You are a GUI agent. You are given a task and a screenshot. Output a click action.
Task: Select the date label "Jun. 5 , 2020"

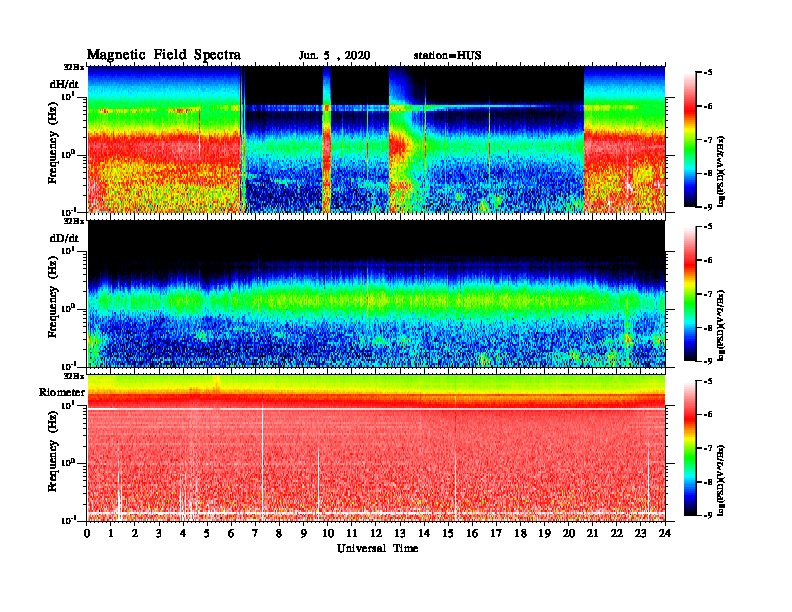click(x=334, y=56)
